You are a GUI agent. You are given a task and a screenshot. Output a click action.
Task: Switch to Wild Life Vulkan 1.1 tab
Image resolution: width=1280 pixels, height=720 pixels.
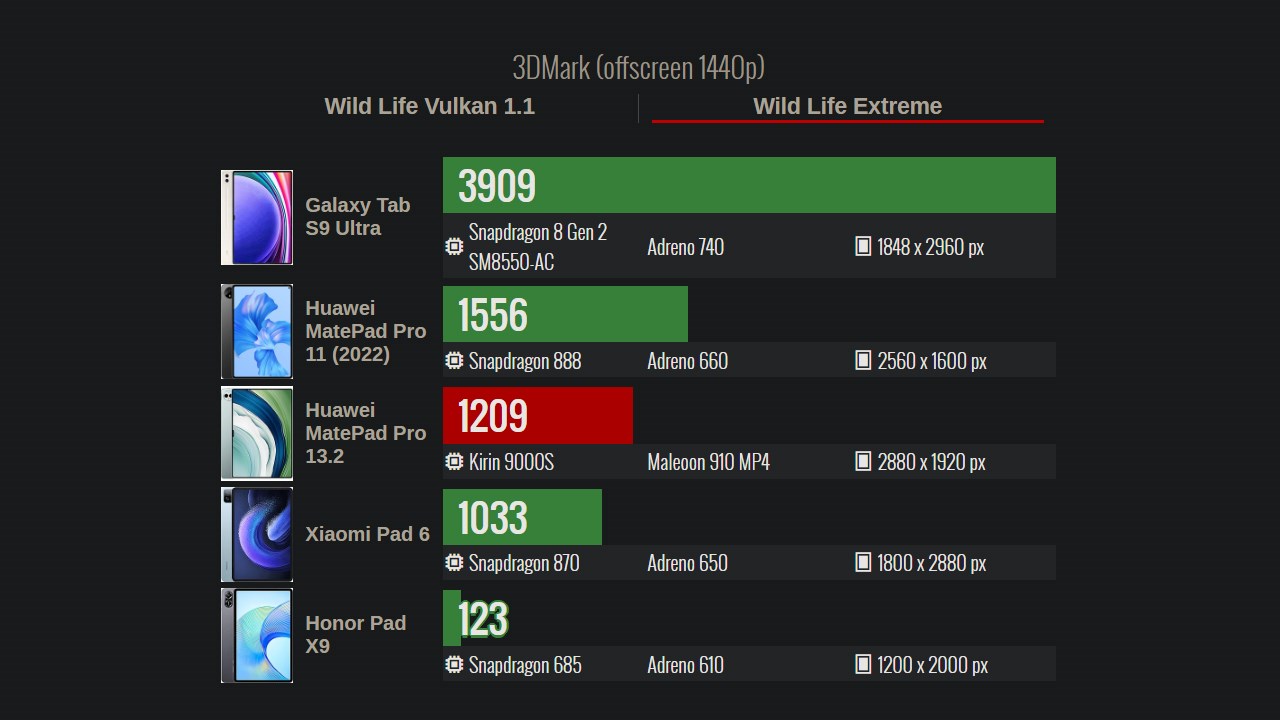coord(429,106)
